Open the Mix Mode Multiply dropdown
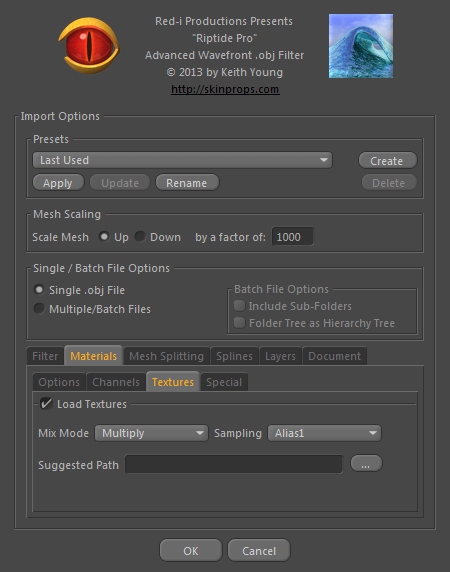The width and height of the screenshot is (450, 572). (151, 433)
